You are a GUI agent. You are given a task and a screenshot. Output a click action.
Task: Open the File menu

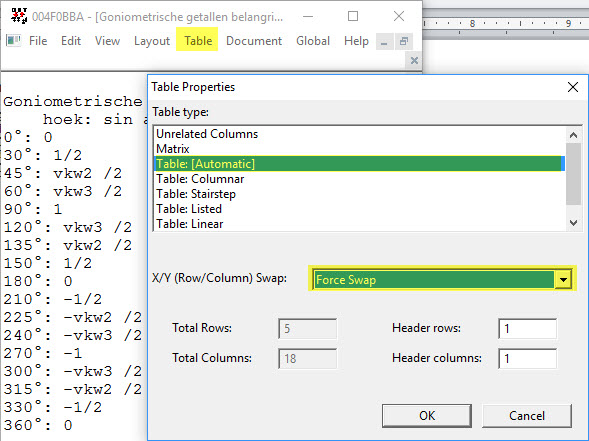point(38,41)
